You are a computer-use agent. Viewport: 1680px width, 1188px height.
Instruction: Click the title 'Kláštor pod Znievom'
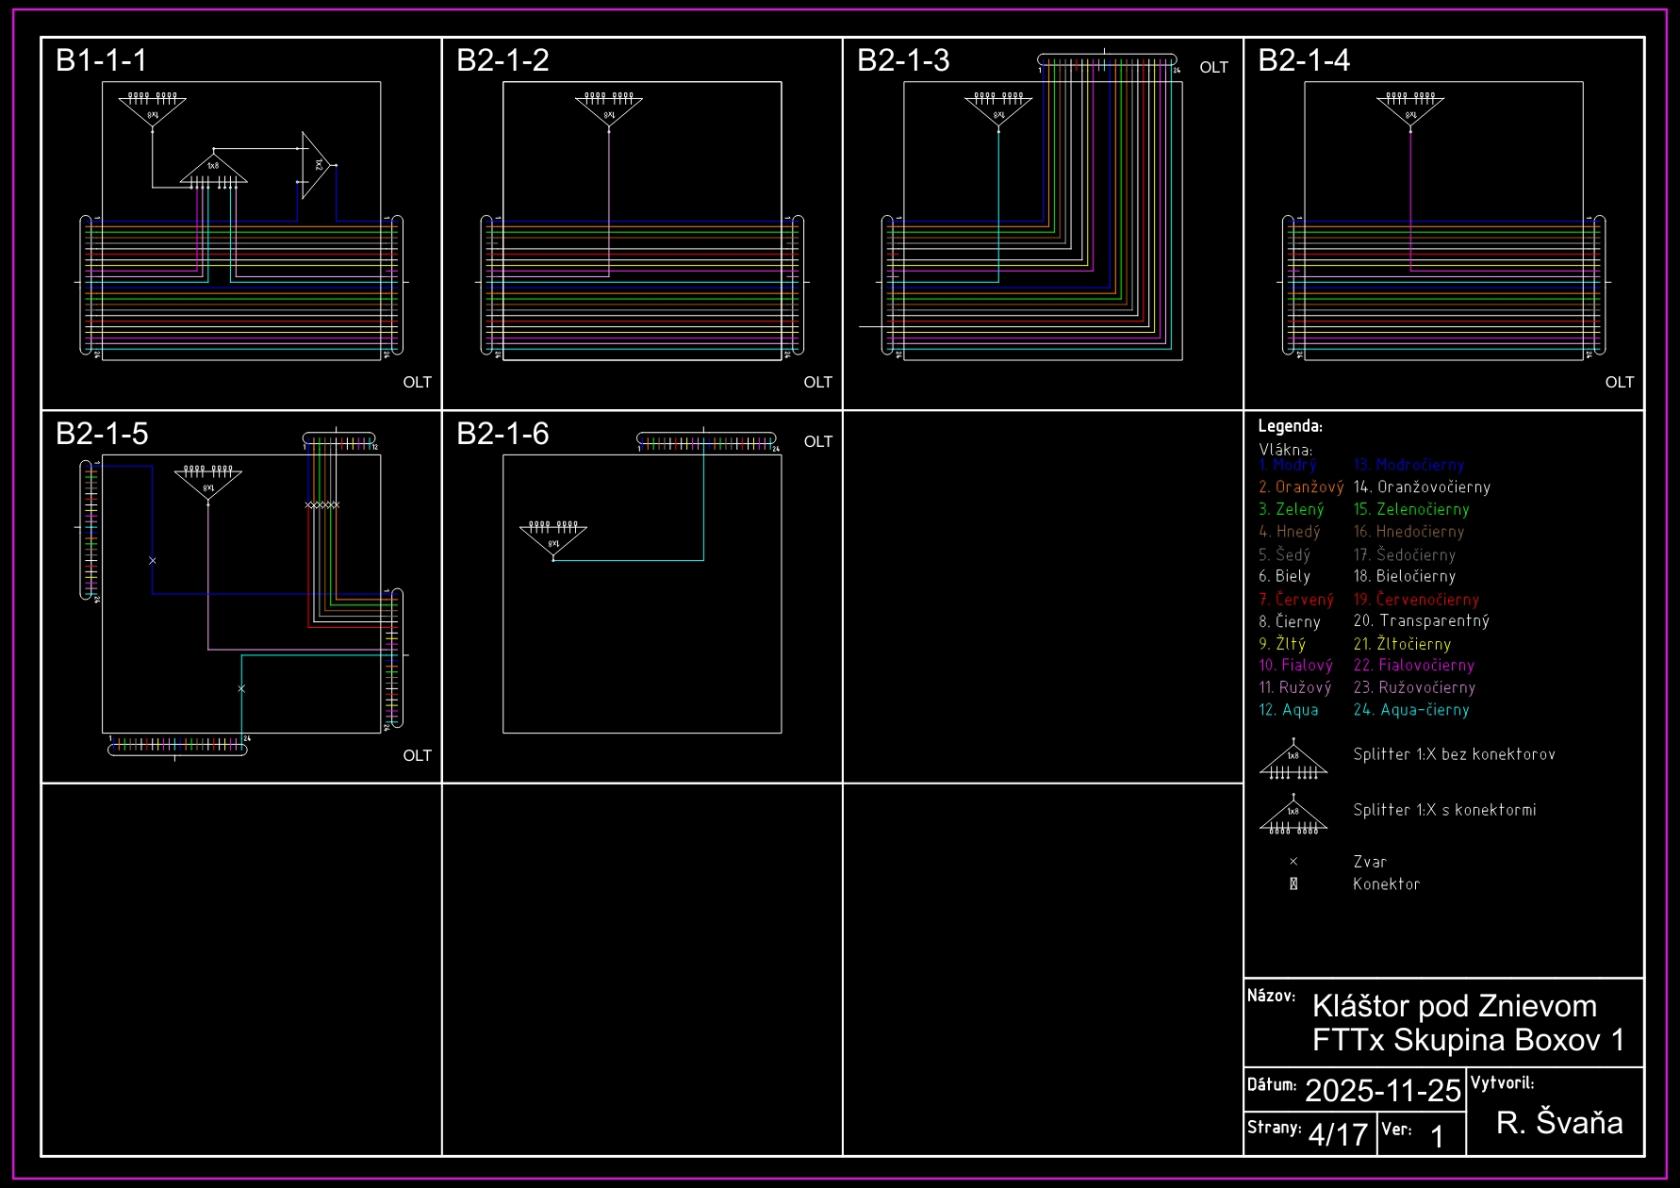pyautogui.click(x=1453, y=1006)
